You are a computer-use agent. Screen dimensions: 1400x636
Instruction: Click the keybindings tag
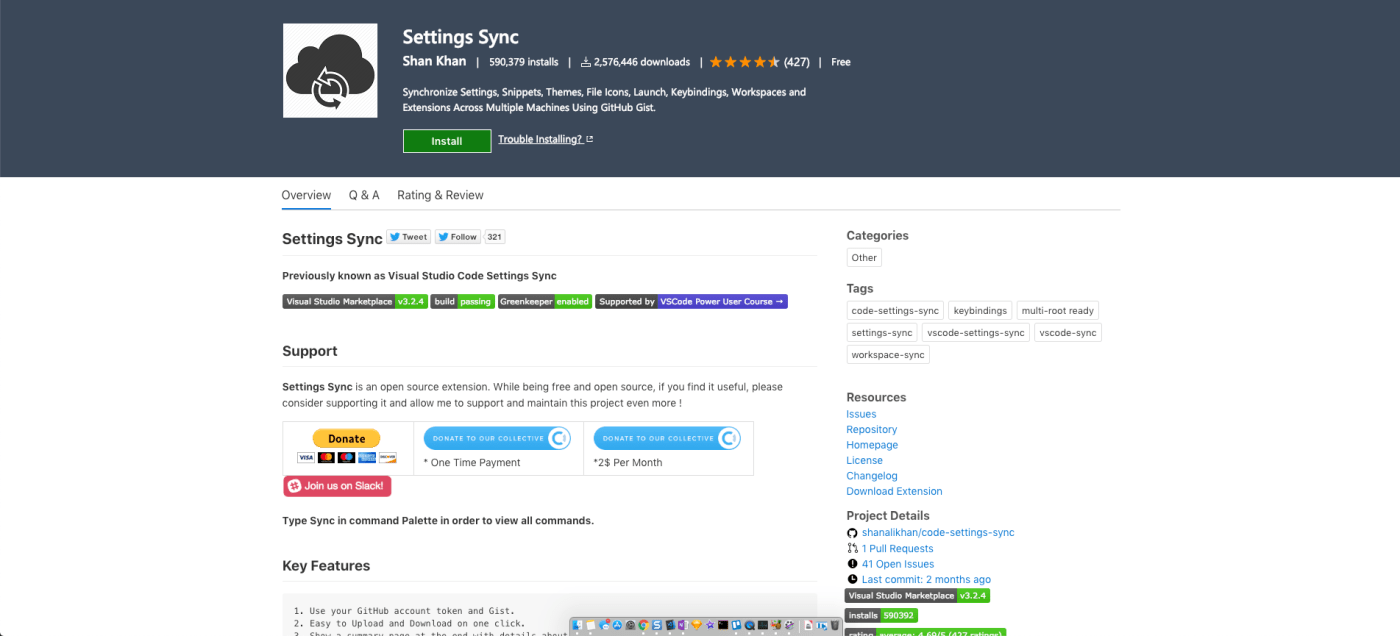click(980, 311)
